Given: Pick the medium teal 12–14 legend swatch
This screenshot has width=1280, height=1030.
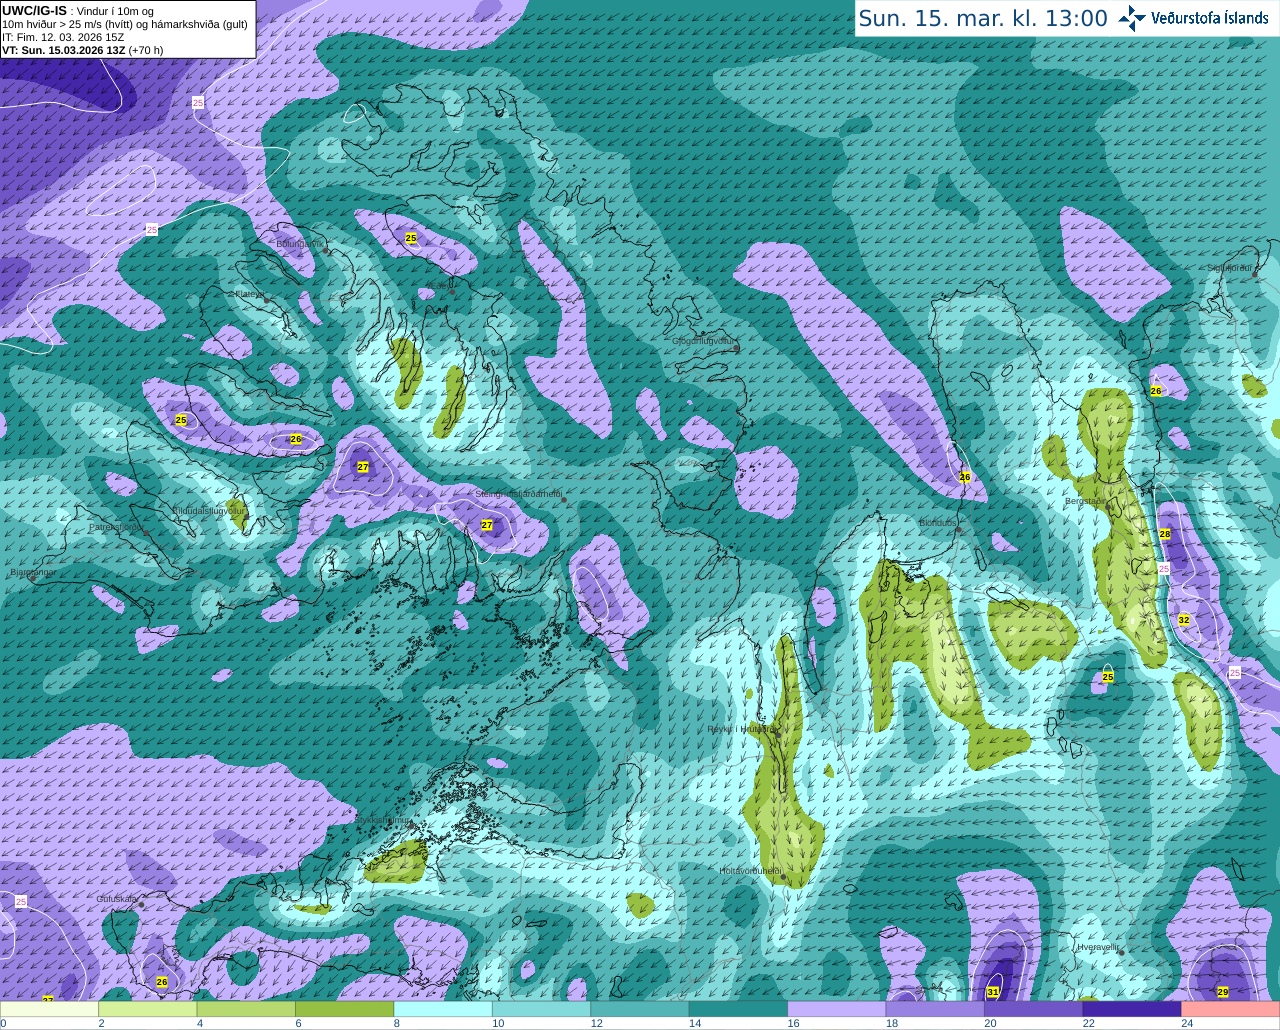Looking at the screenshot, I should tap(640, 1009).
